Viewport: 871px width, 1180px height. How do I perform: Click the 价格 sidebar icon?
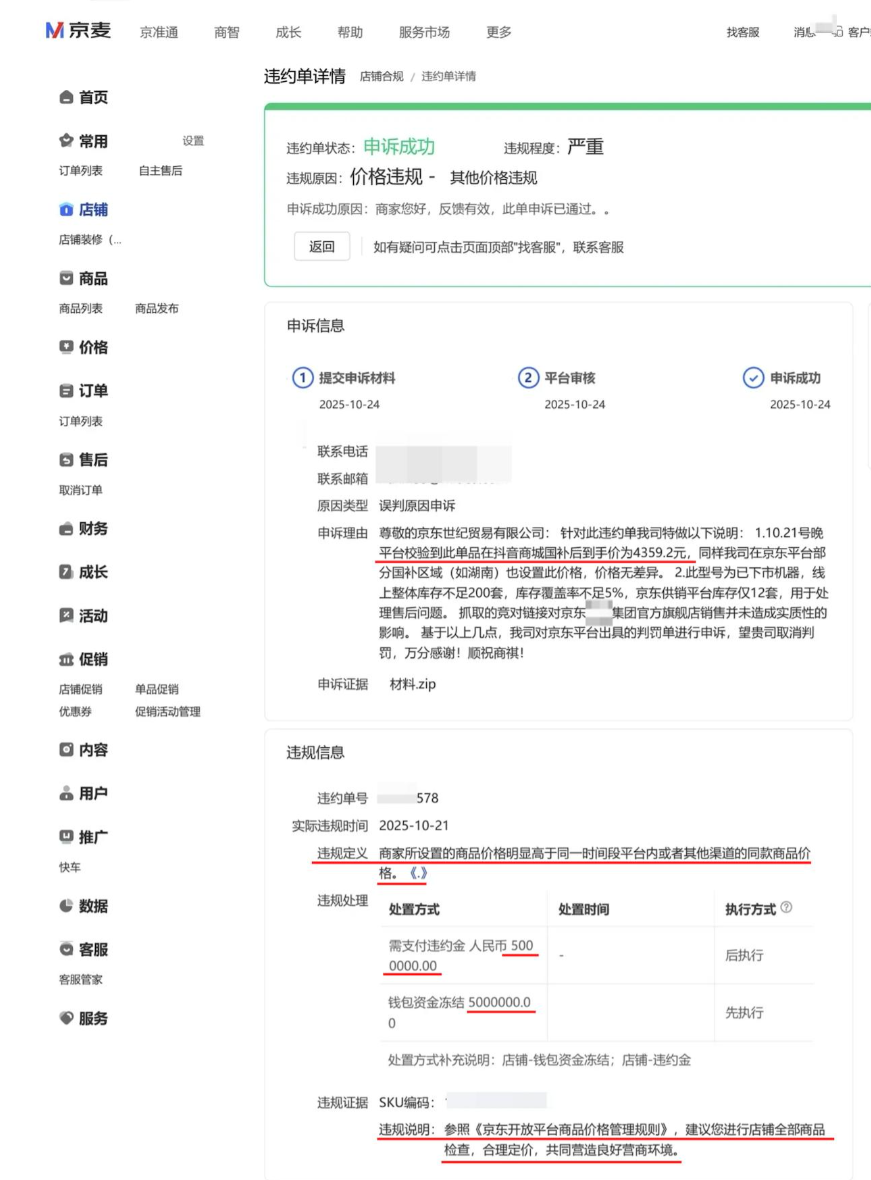coord(65,347)
